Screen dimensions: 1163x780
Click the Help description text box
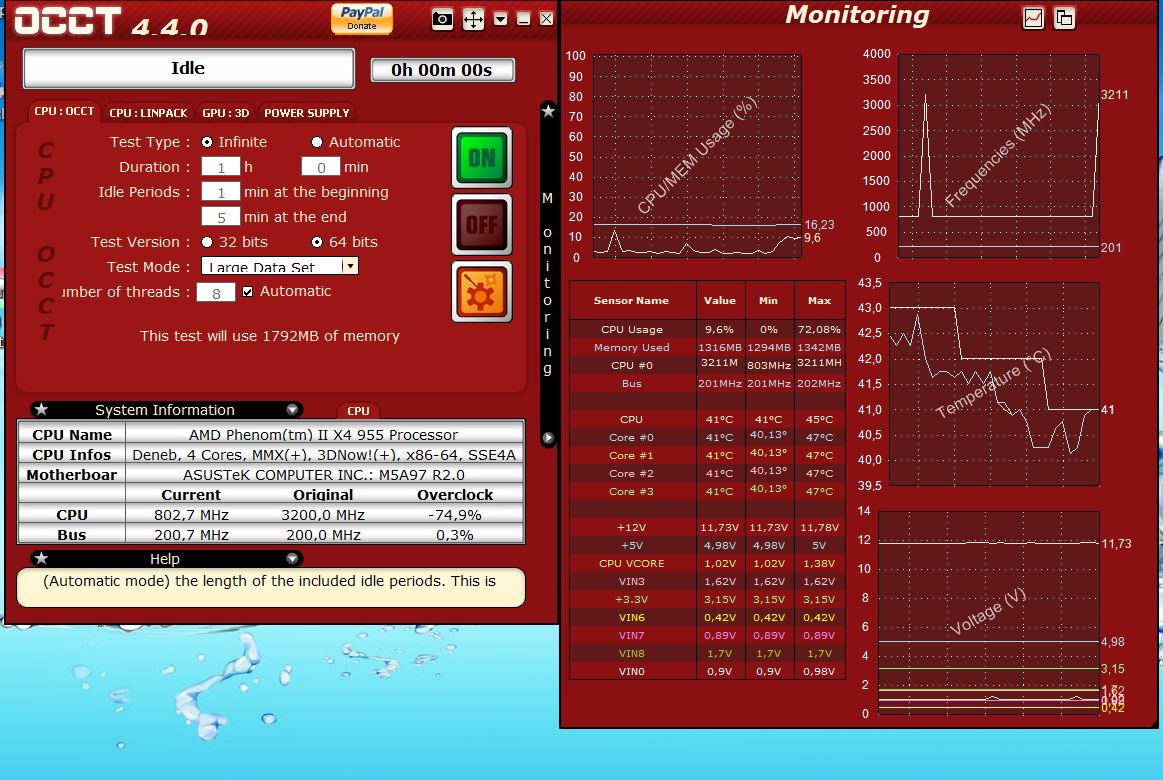point(271,587)
